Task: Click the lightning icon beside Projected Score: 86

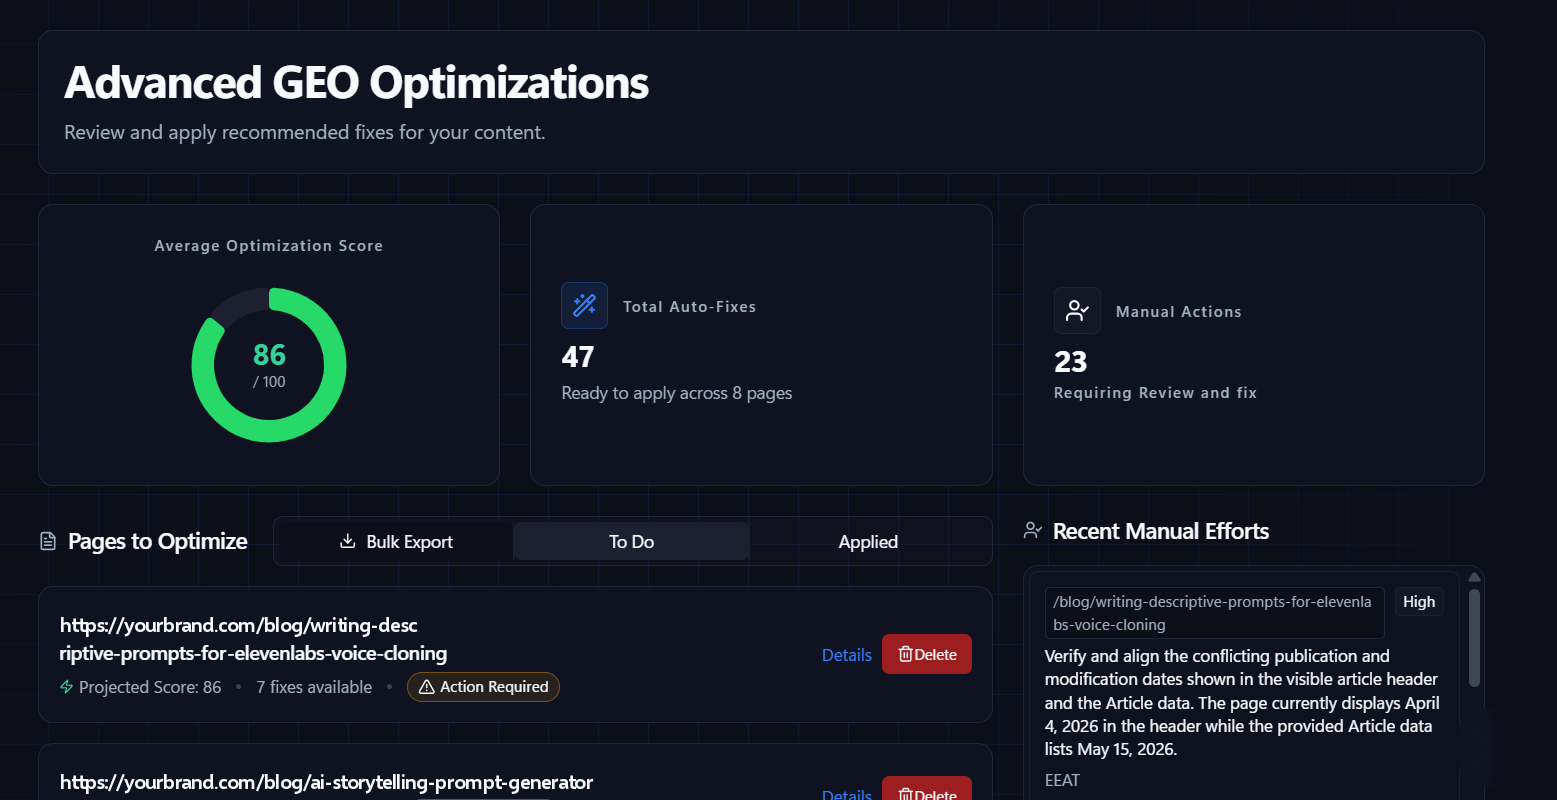Action: point(67,686)
